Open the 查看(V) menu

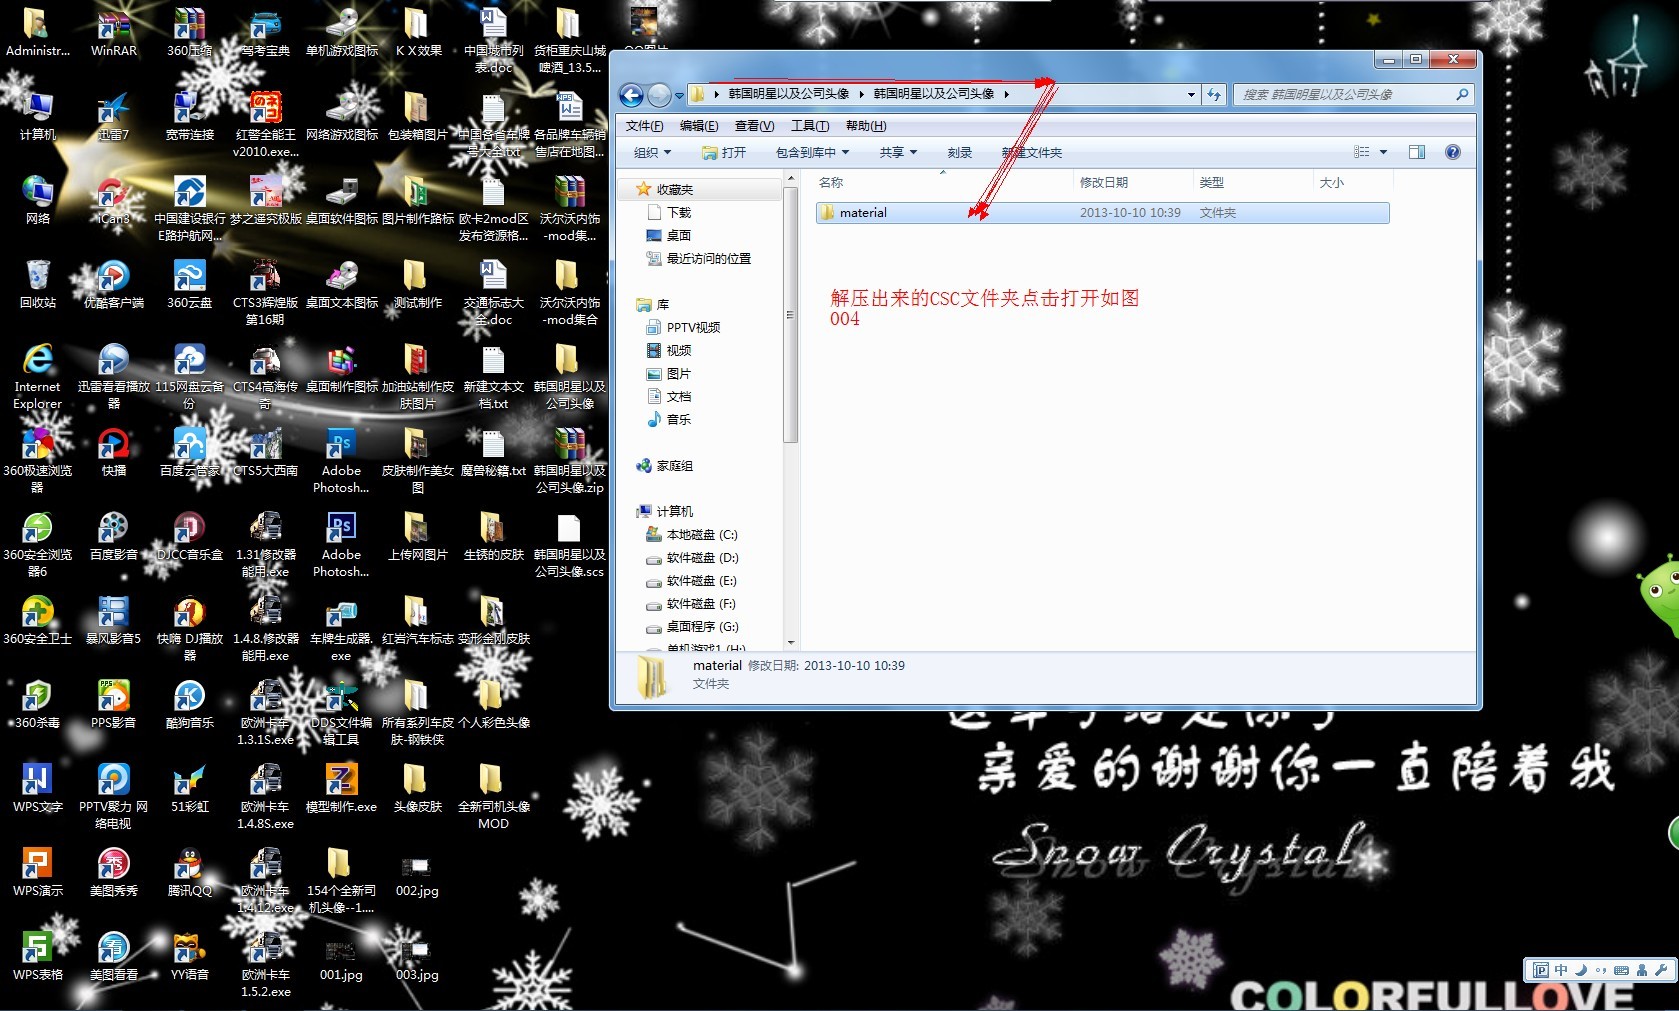coord(754,126)
